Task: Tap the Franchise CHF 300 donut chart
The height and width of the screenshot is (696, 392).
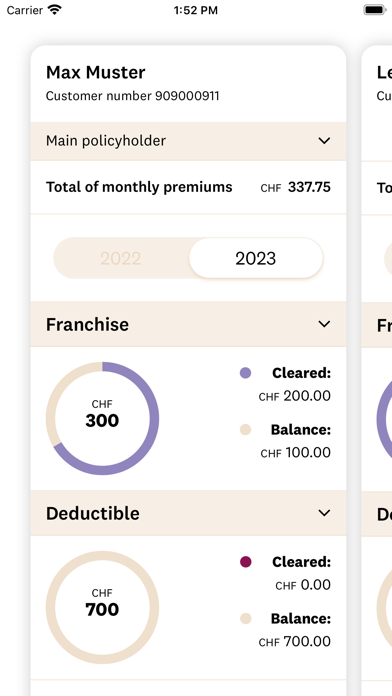Action: coord(103,419)
